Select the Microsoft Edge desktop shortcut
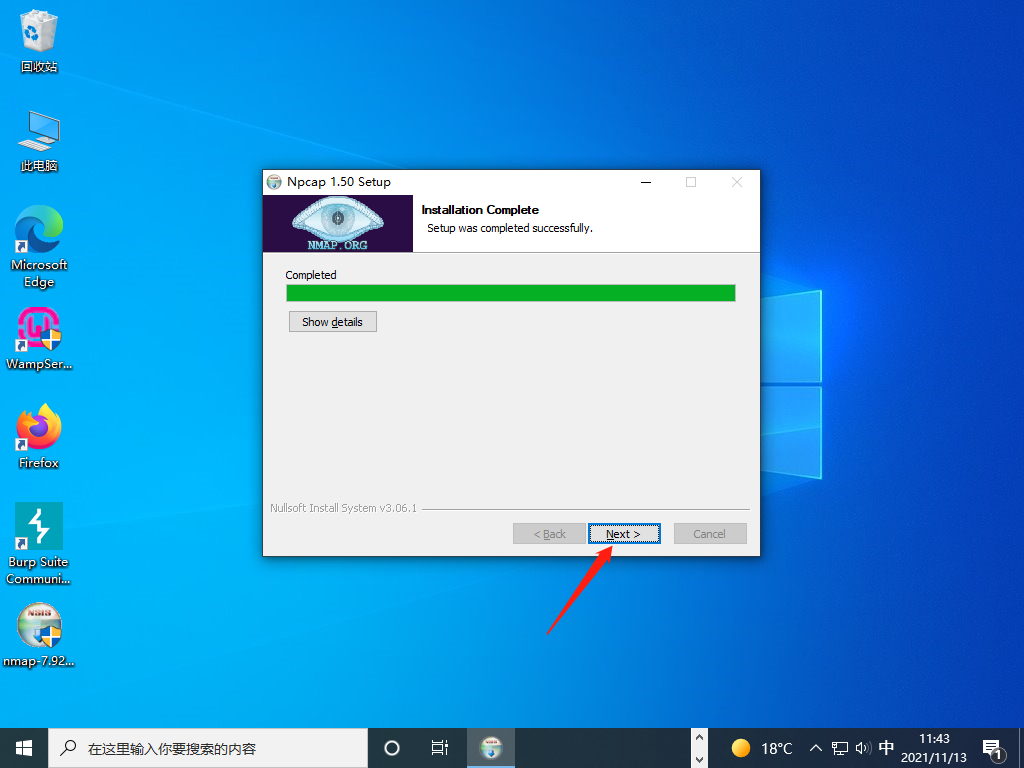This screenshot has width=1024, height=768. (39, 247)
